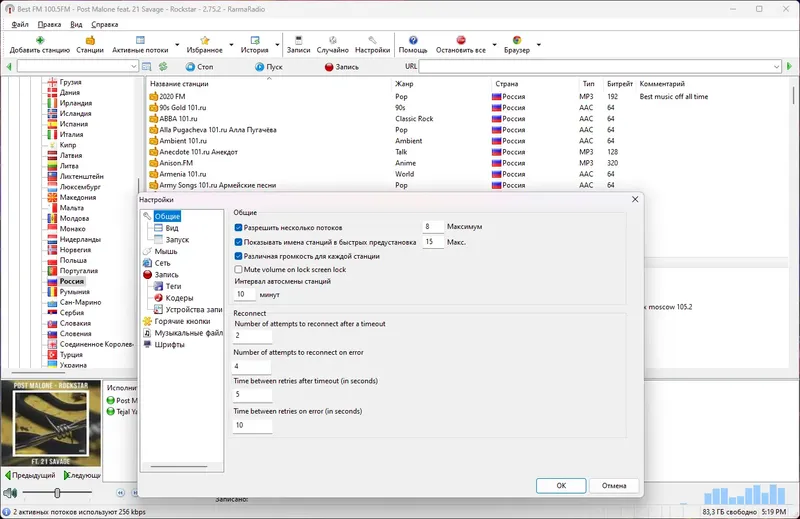Image resolution: width=800 pixels, height=519 pixels.
Task: Open the Recordings (Записи) toolbar icon
Action: pos(298,40)
